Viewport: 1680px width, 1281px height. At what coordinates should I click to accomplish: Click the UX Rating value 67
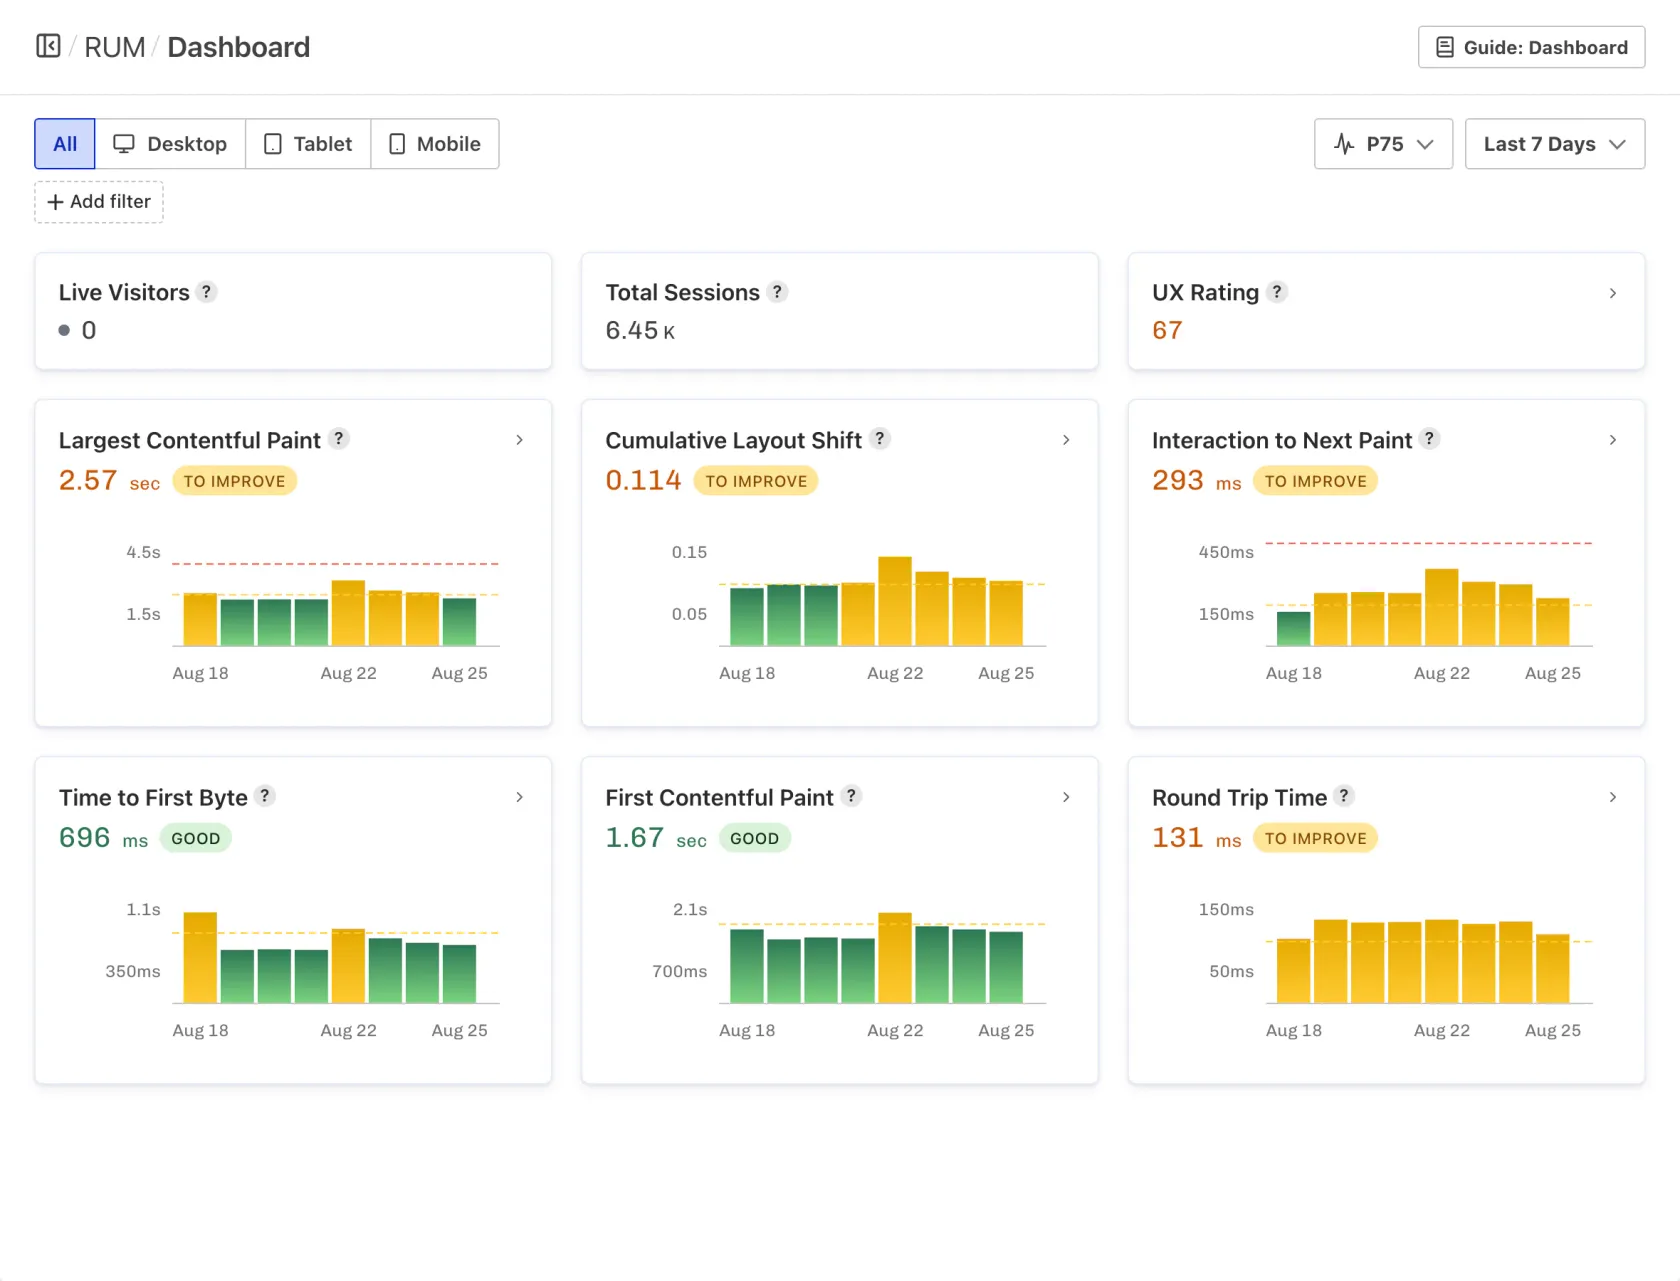pyautogui.click(x=1167, y=331)
